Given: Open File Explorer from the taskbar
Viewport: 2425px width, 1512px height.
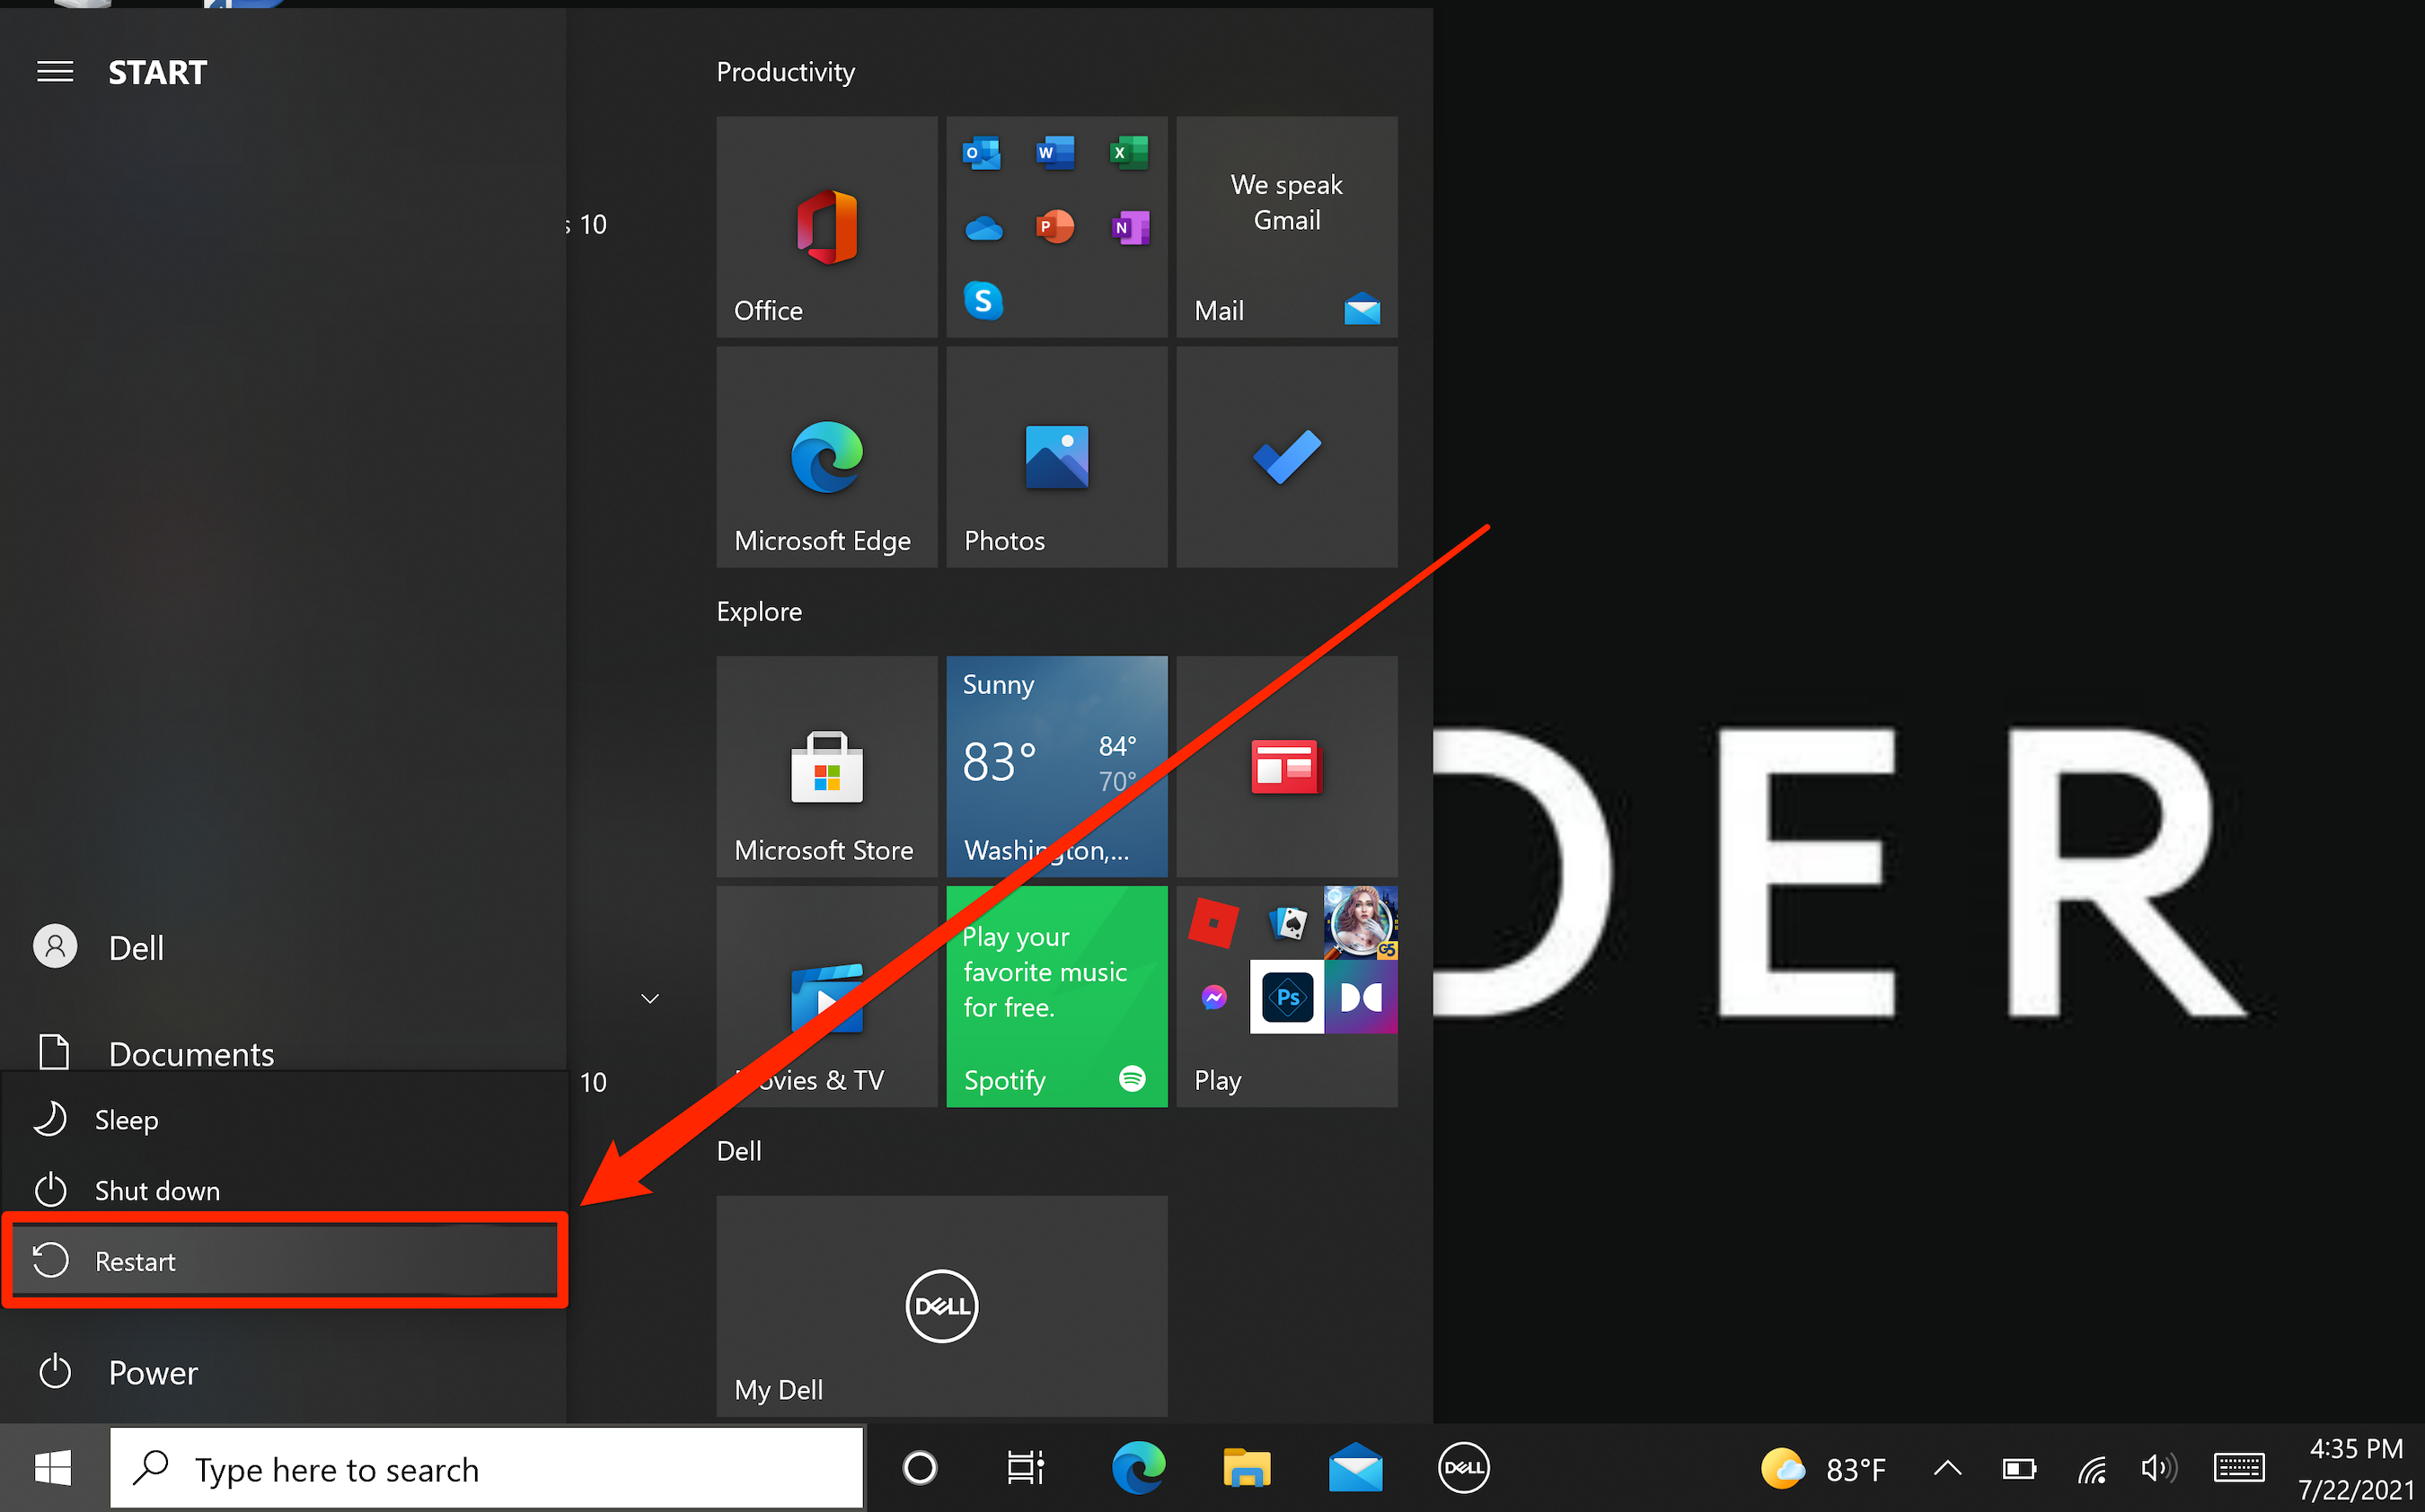Looking at the screenshot, I should coord(1246,1468).
